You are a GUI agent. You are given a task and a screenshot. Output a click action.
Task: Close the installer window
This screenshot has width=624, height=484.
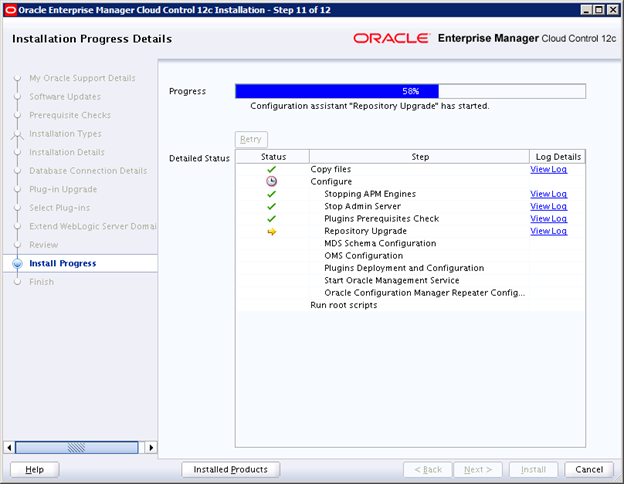pos(613,10)
